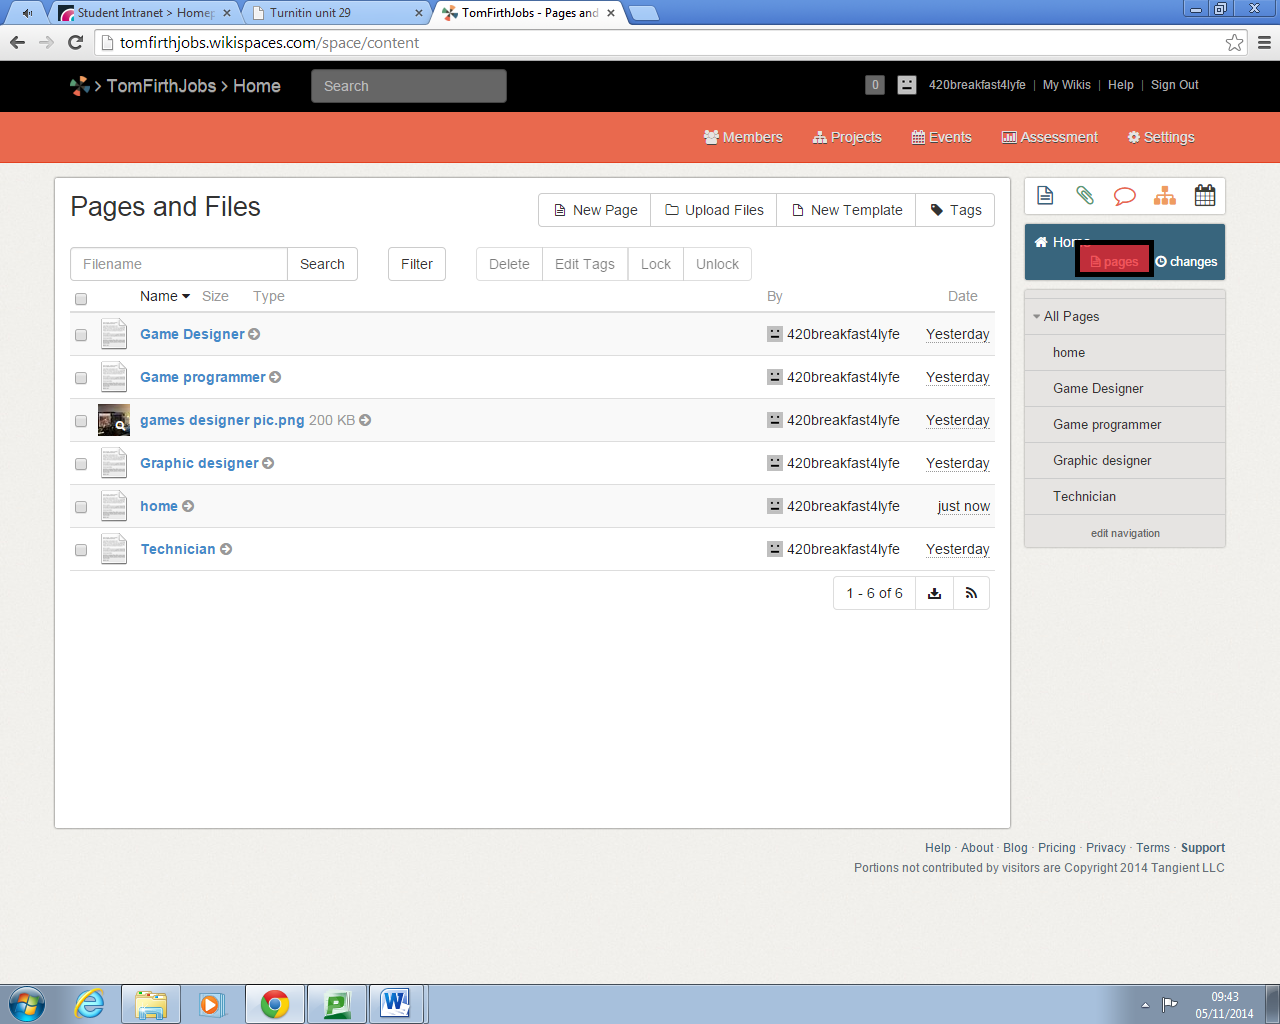The width and height of the screenshot is (1280, 1024).
Task: Click the arrow icon next to Technician
Action: point(226,549)
